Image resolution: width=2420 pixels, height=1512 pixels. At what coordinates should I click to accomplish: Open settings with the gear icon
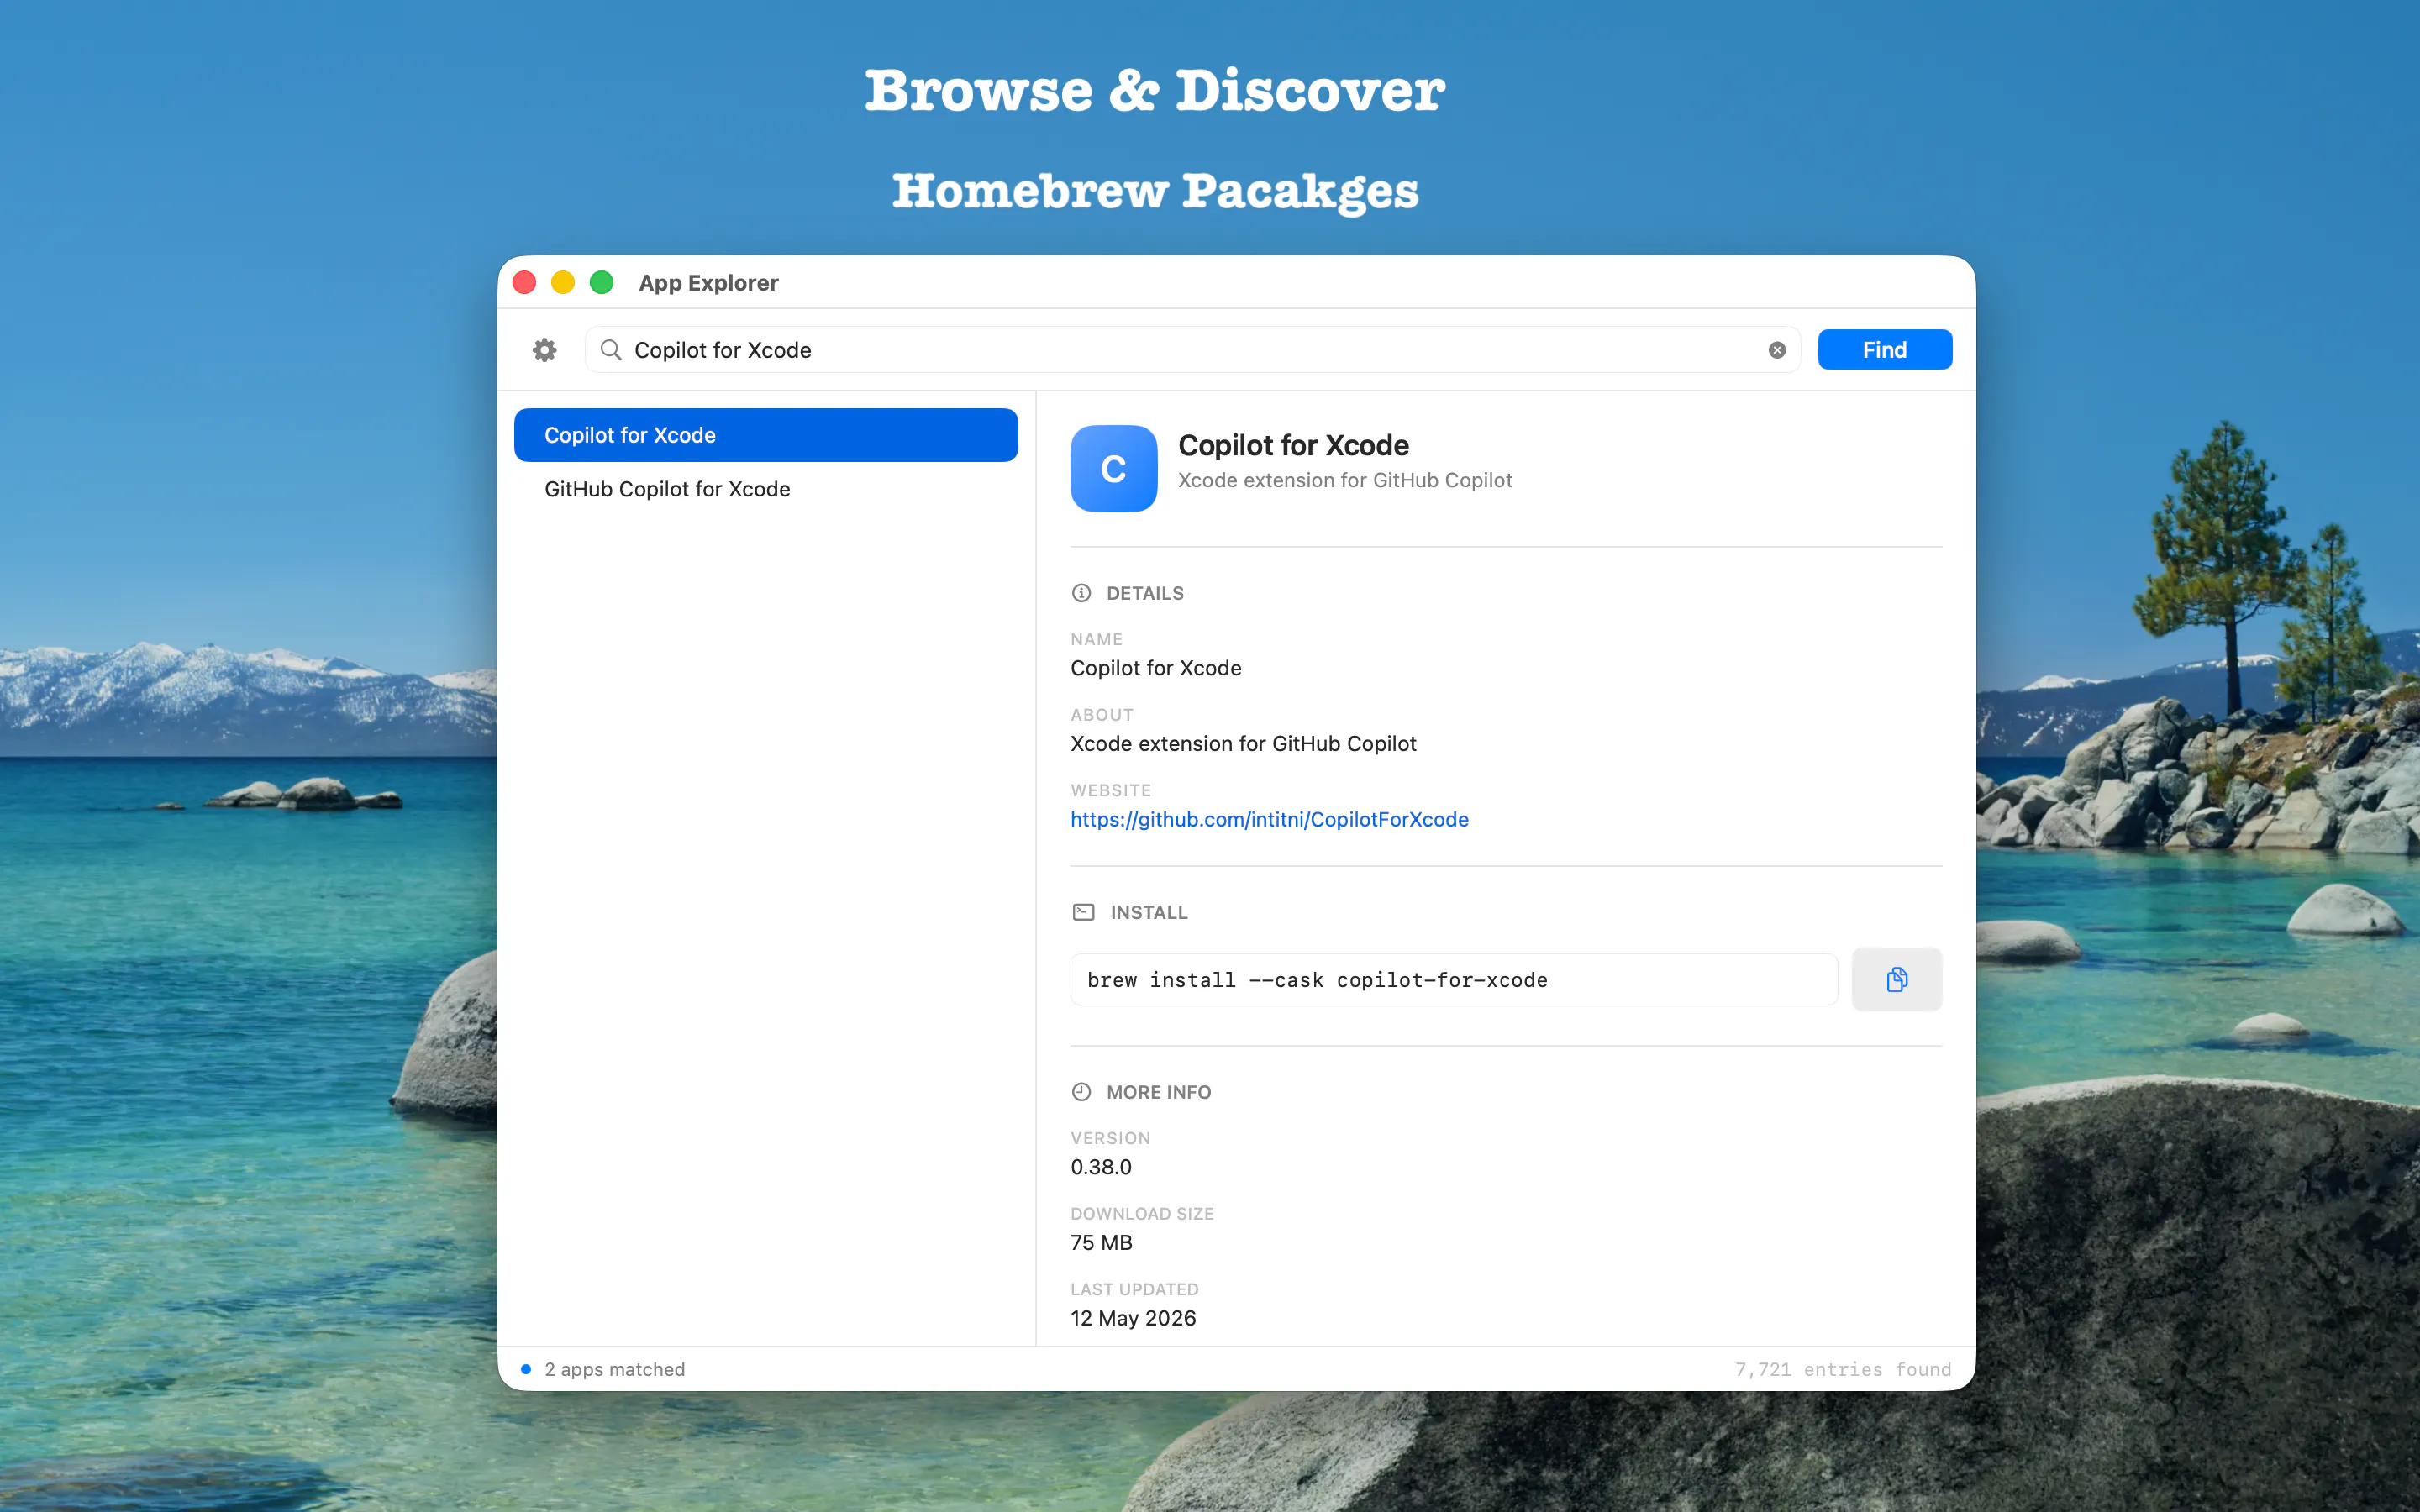(x=544, y=350)
